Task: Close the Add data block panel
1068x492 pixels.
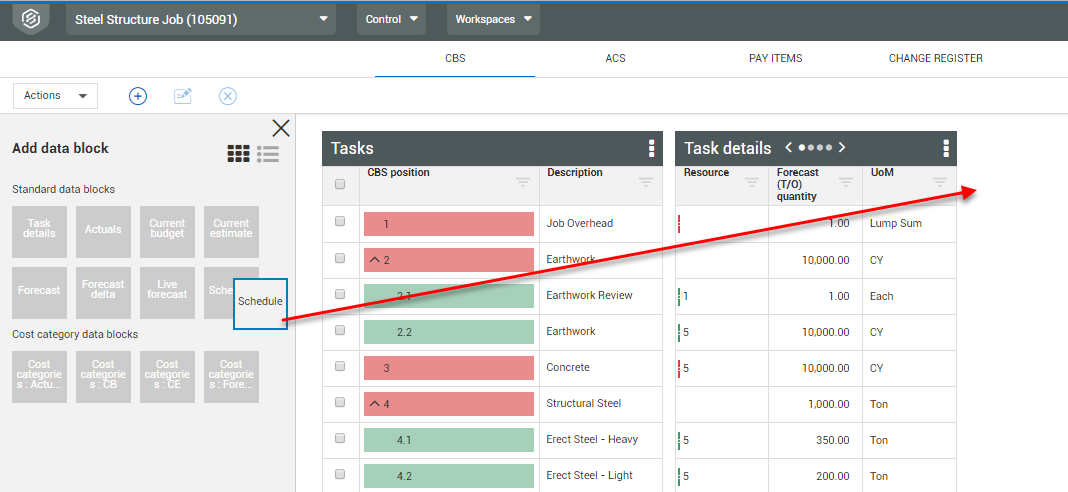Action: click(x=281, y=128)
